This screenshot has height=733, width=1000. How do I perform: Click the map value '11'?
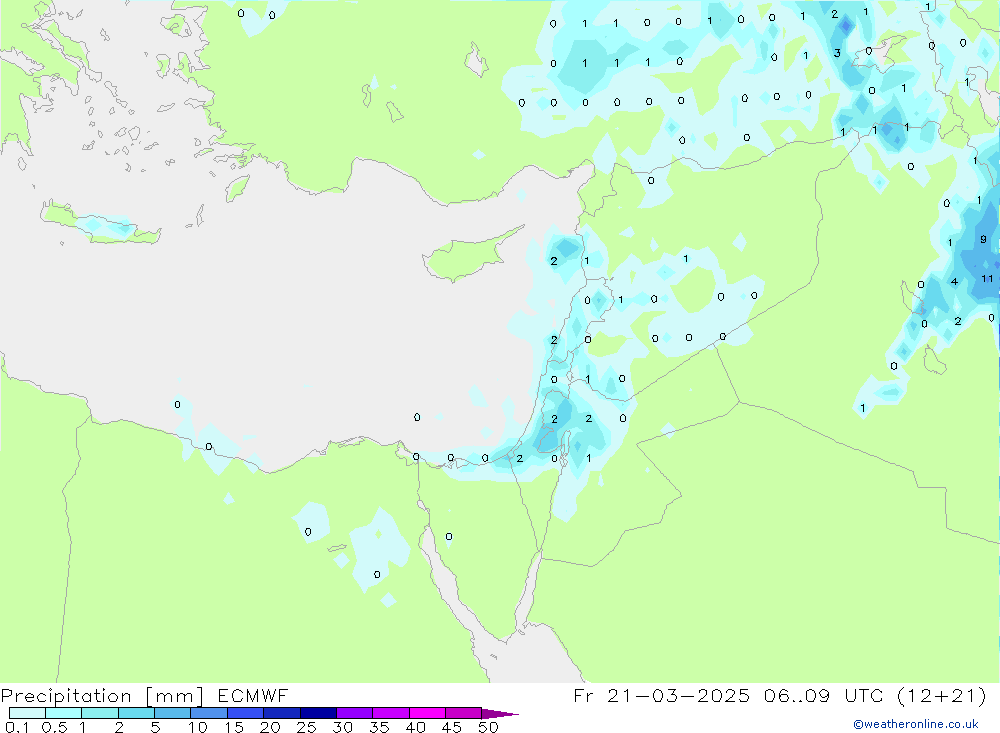tap(987, 278)
